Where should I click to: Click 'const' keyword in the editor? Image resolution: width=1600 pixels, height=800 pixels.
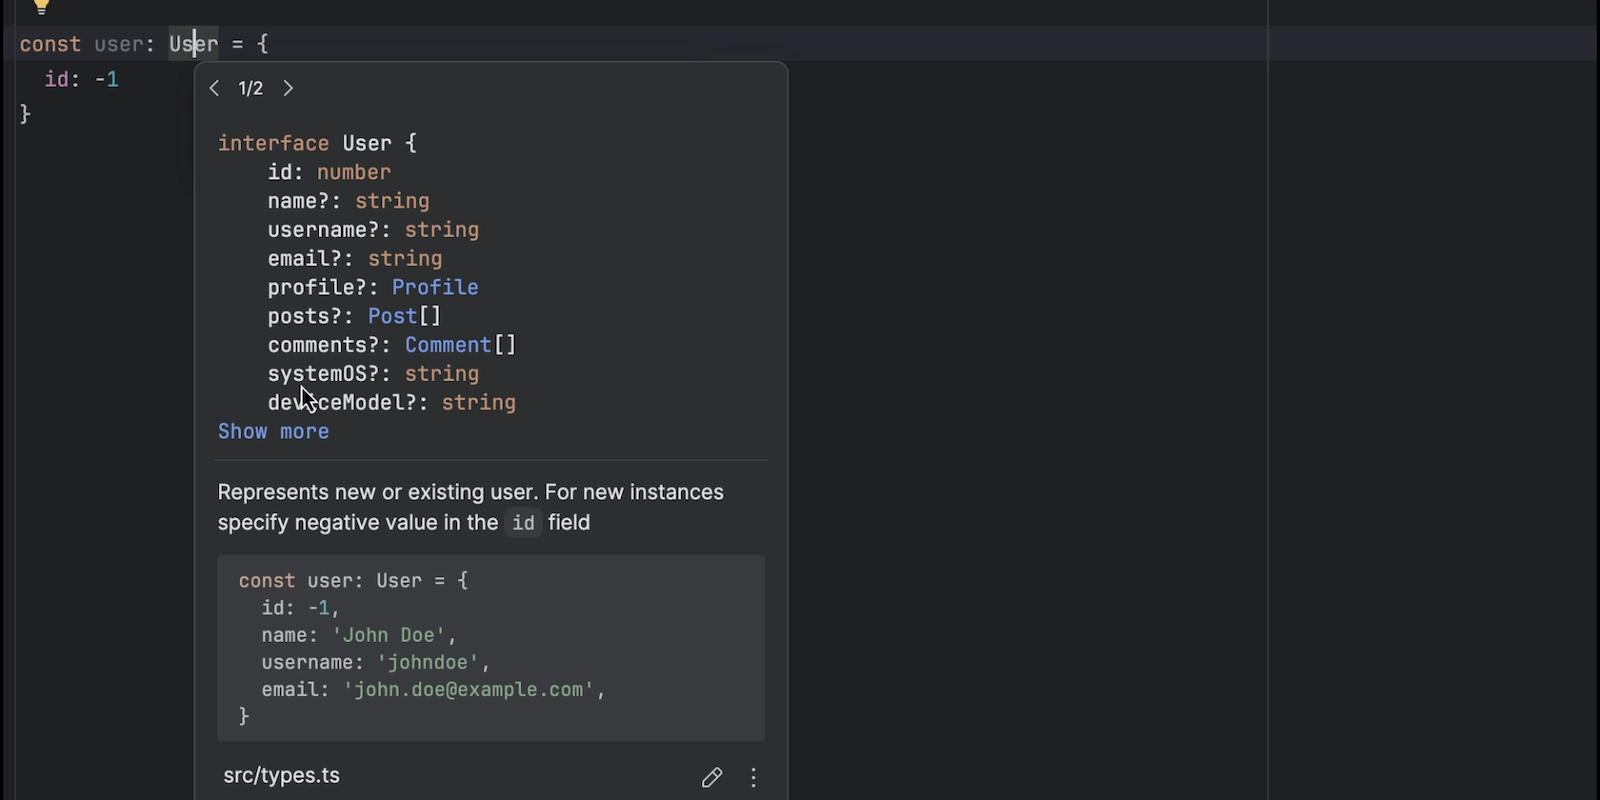point(50,44)
